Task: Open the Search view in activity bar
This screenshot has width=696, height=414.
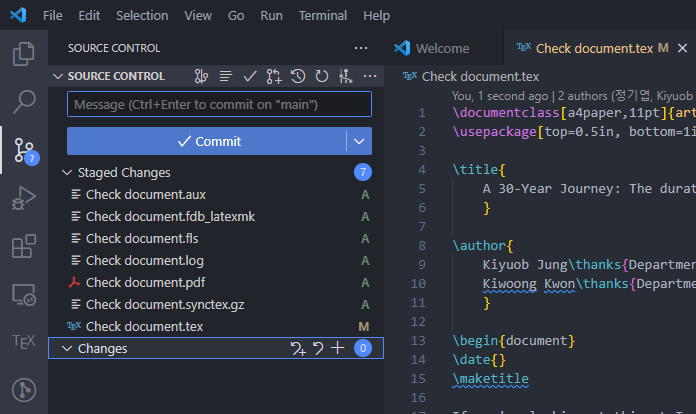Action: pyautogui.click(x=24, y=102)
